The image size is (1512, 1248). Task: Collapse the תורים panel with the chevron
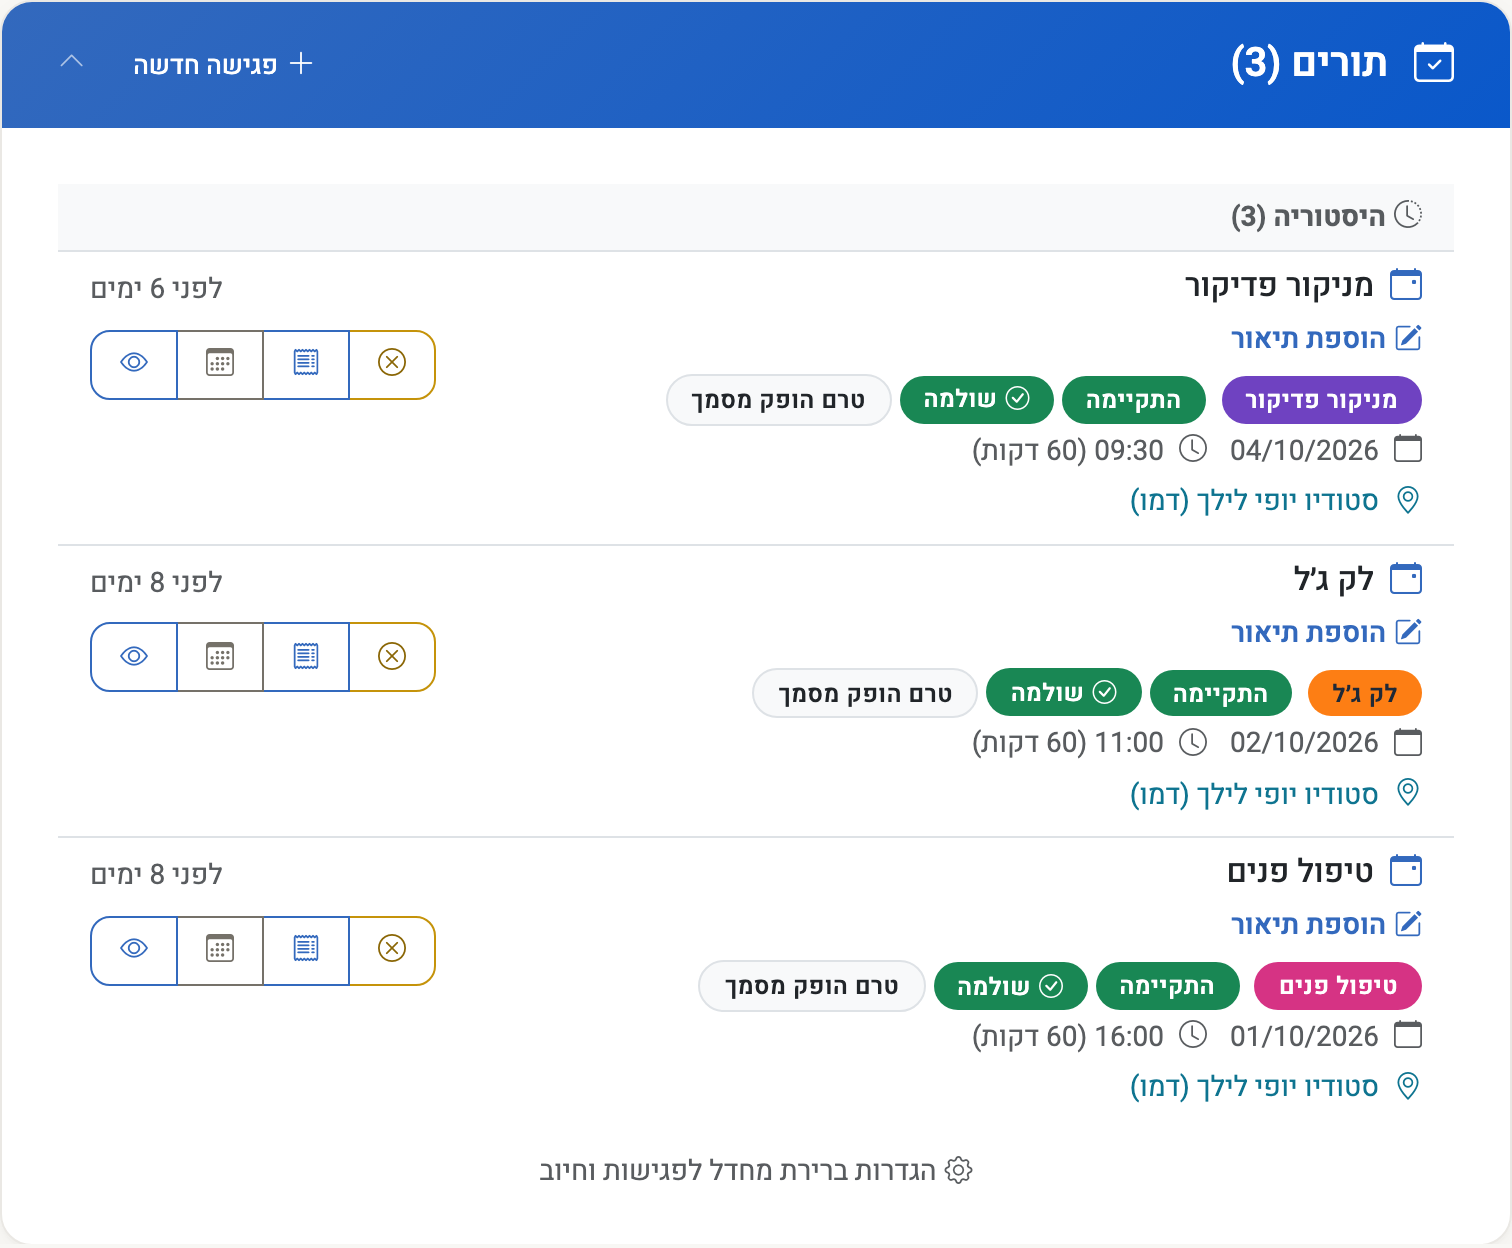coord(72,62)
